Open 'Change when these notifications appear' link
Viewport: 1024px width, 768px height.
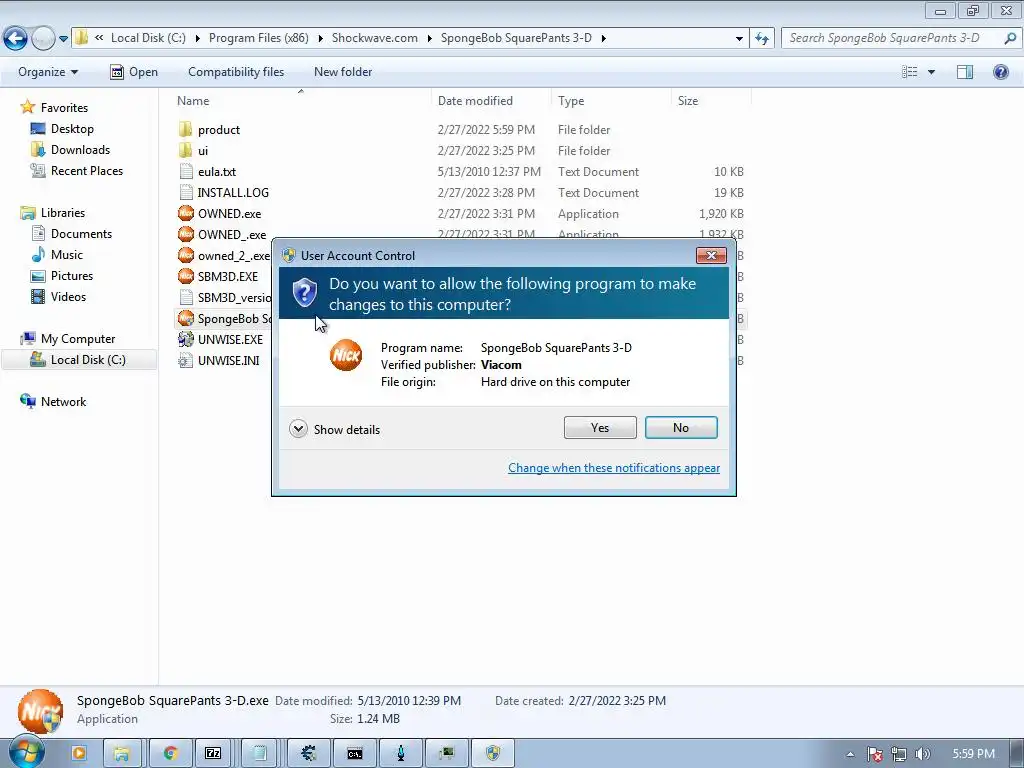click(614, 468)
